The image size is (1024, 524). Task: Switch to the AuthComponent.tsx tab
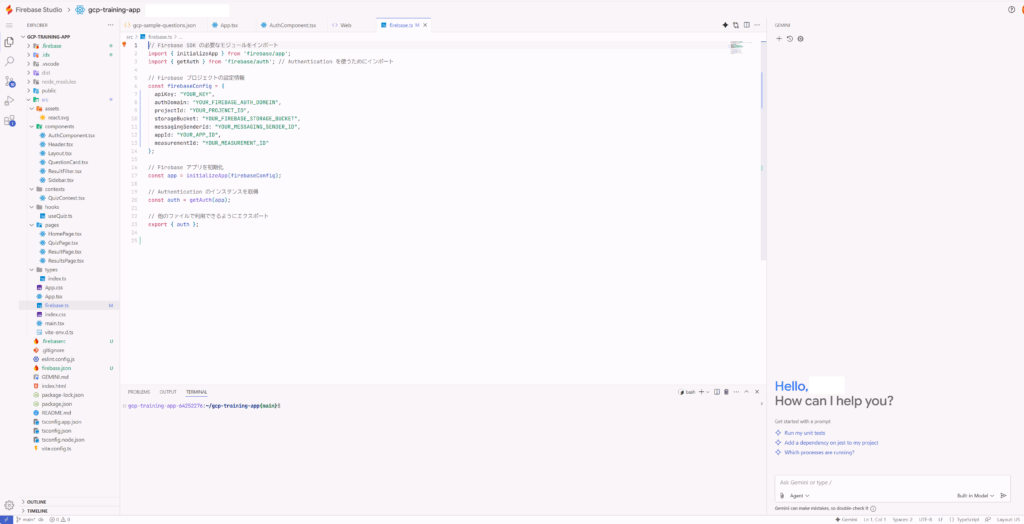(292, 24)
